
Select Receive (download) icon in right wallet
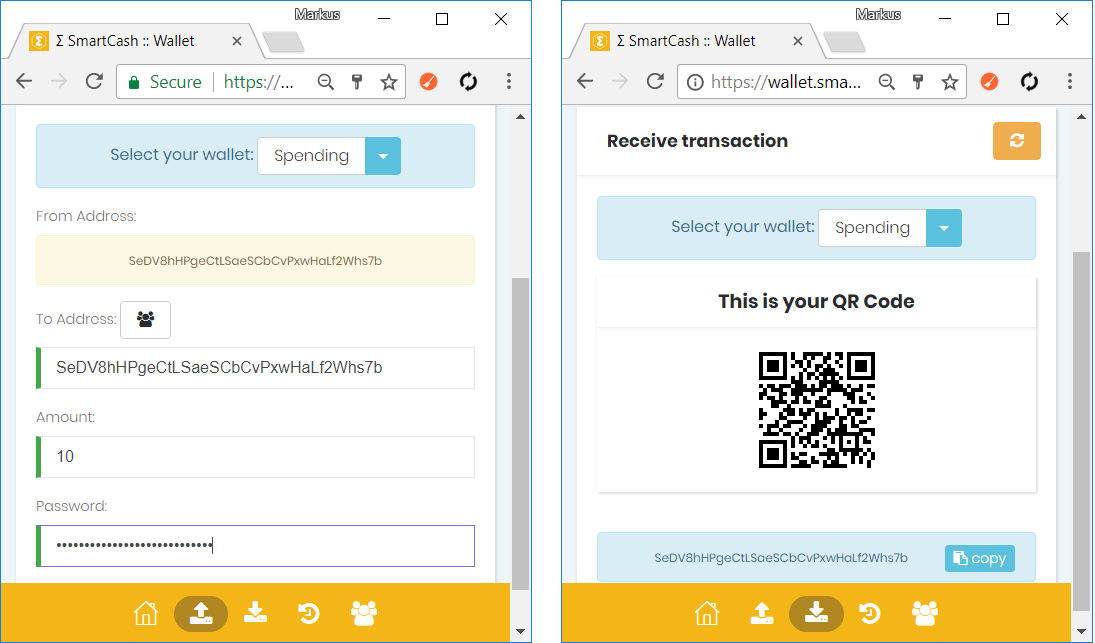pyautogui.click(x=816, y=614)
